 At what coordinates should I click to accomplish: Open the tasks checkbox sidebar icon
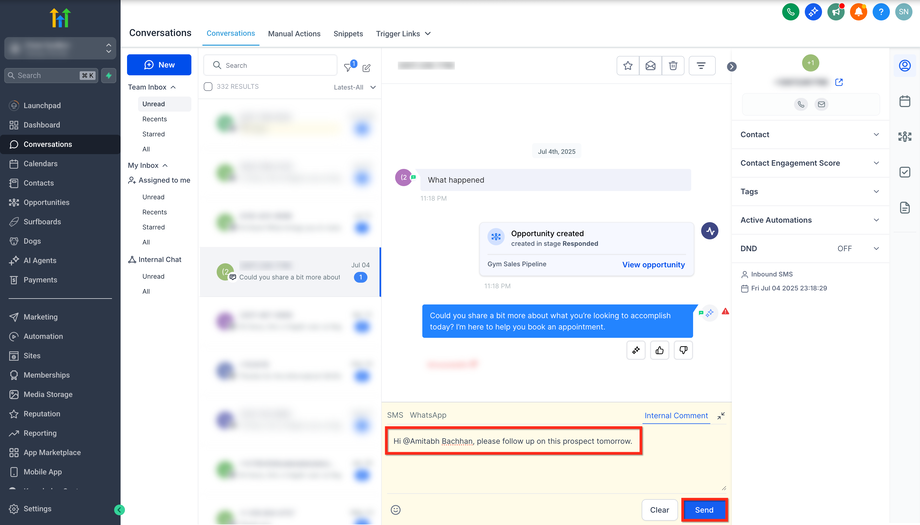(905, 172)
